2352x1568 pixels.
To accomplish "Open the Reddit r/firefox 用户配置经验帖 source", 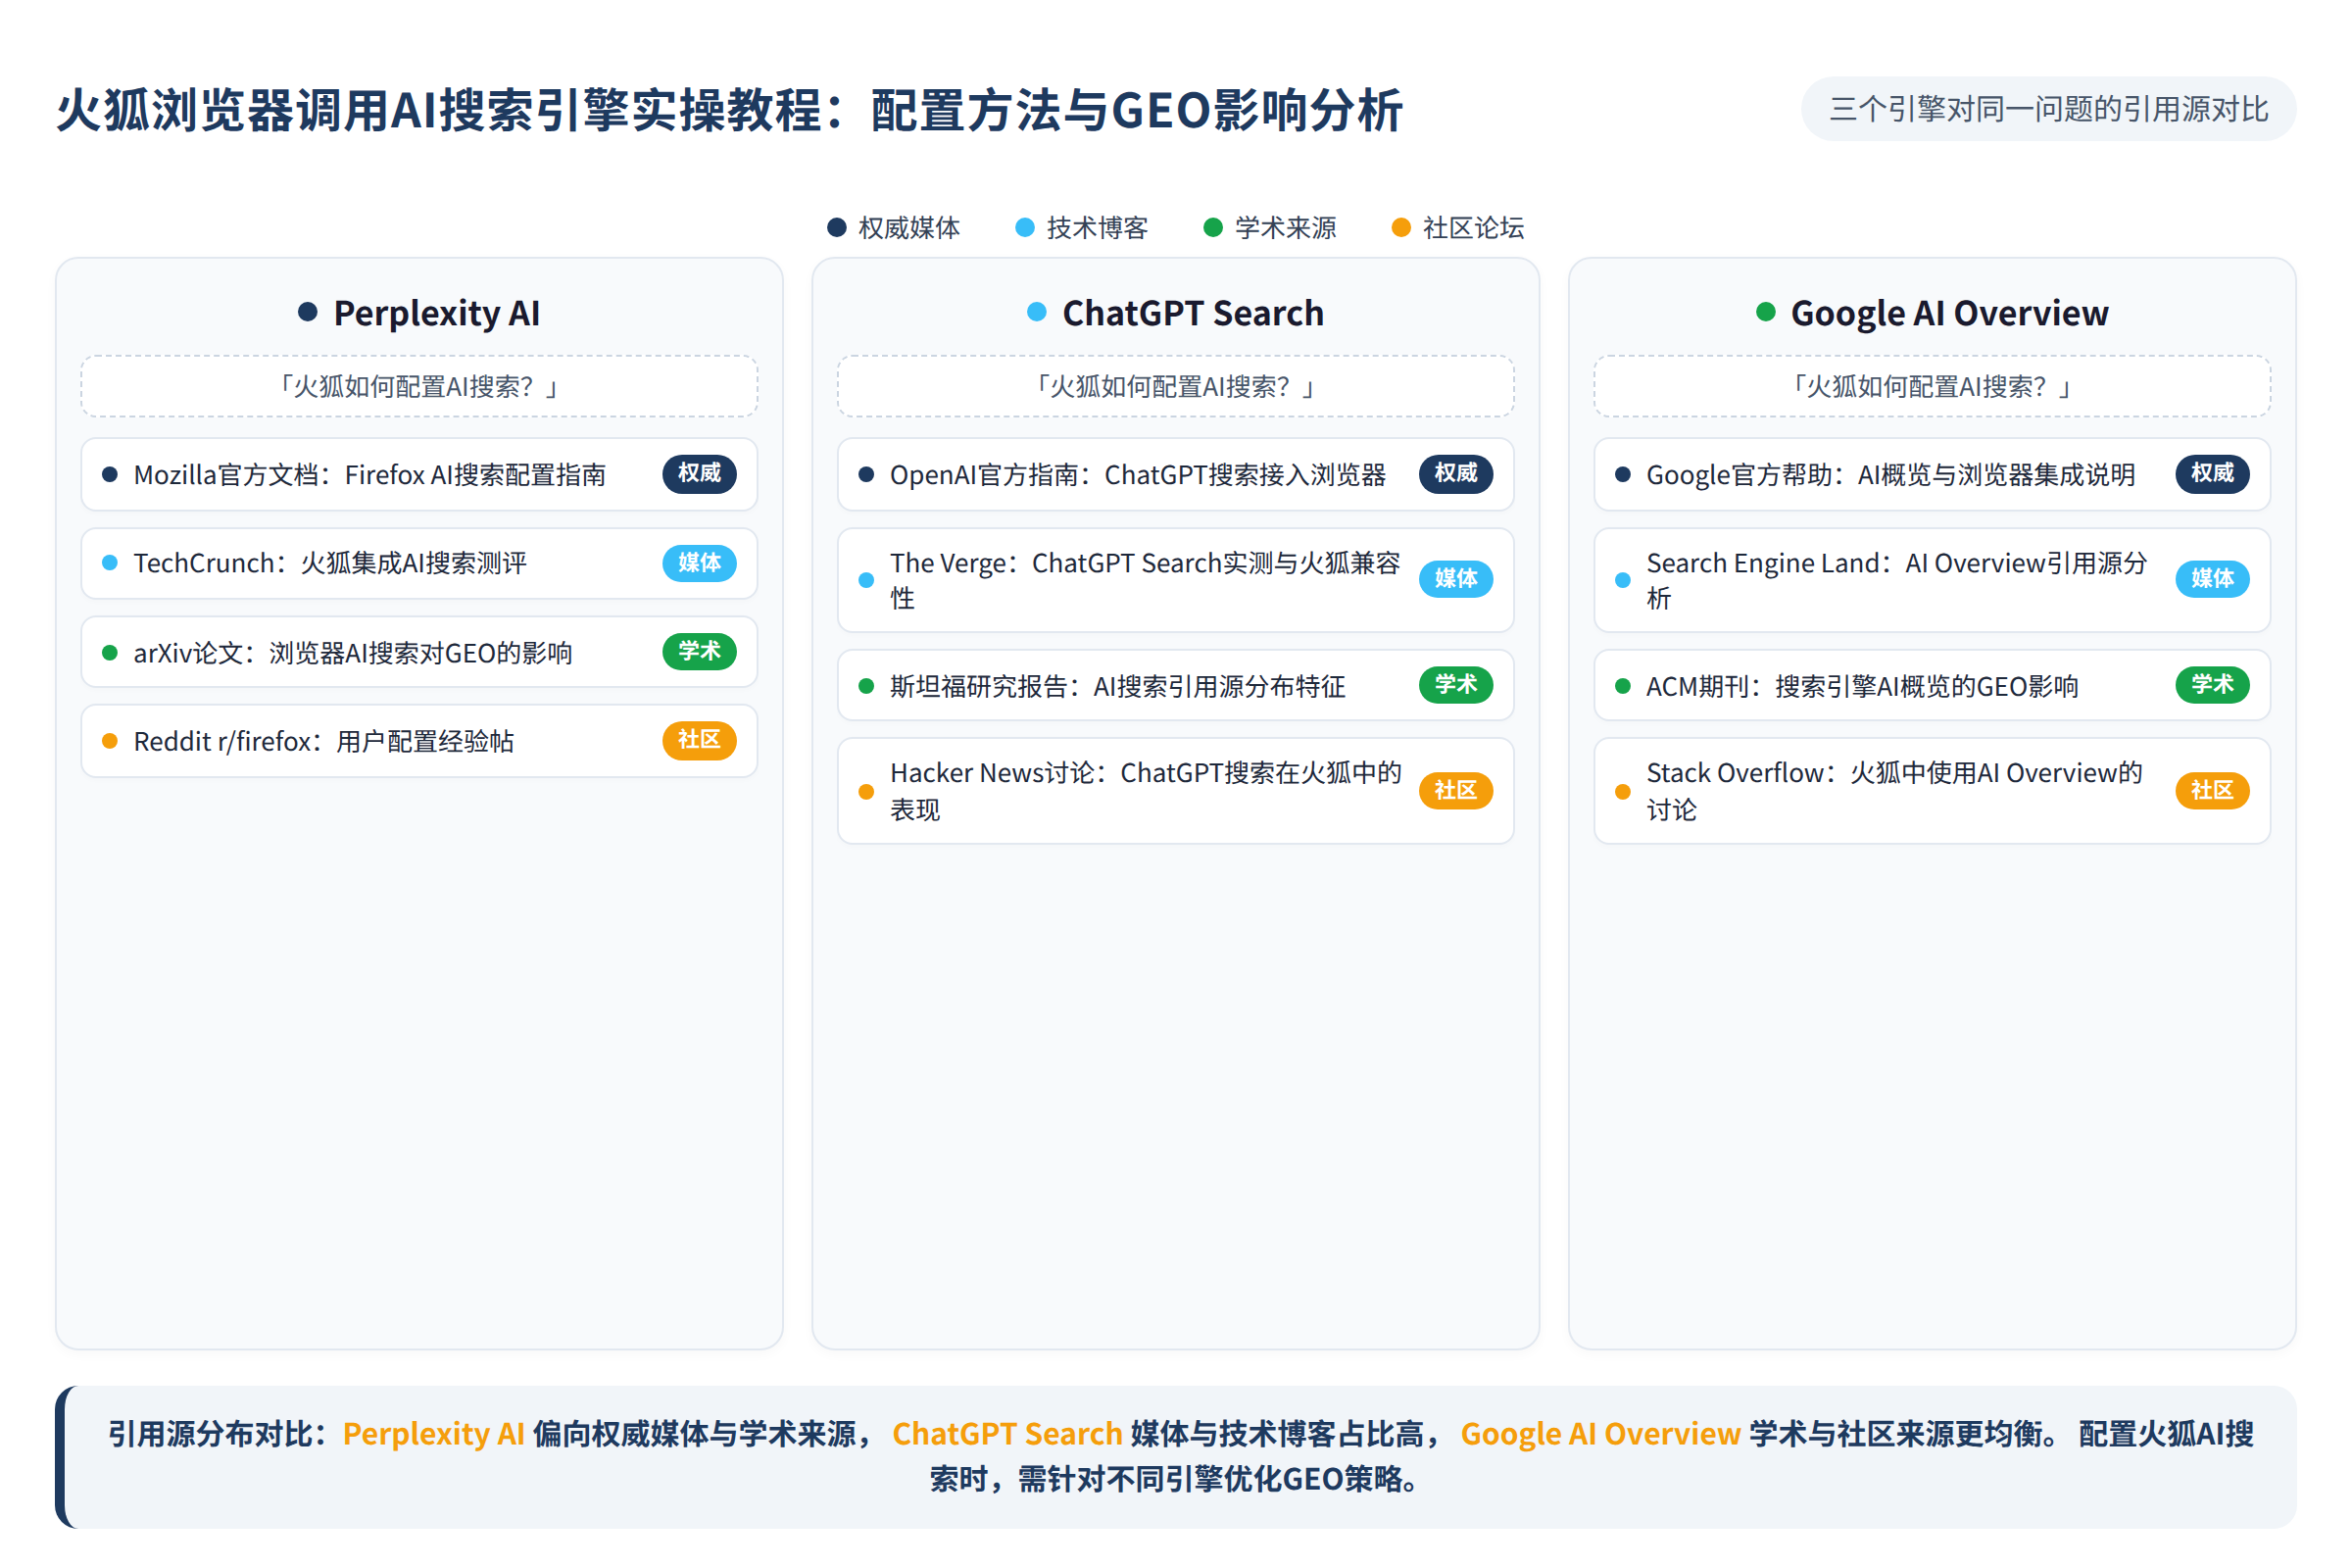I will click(419, 741).
